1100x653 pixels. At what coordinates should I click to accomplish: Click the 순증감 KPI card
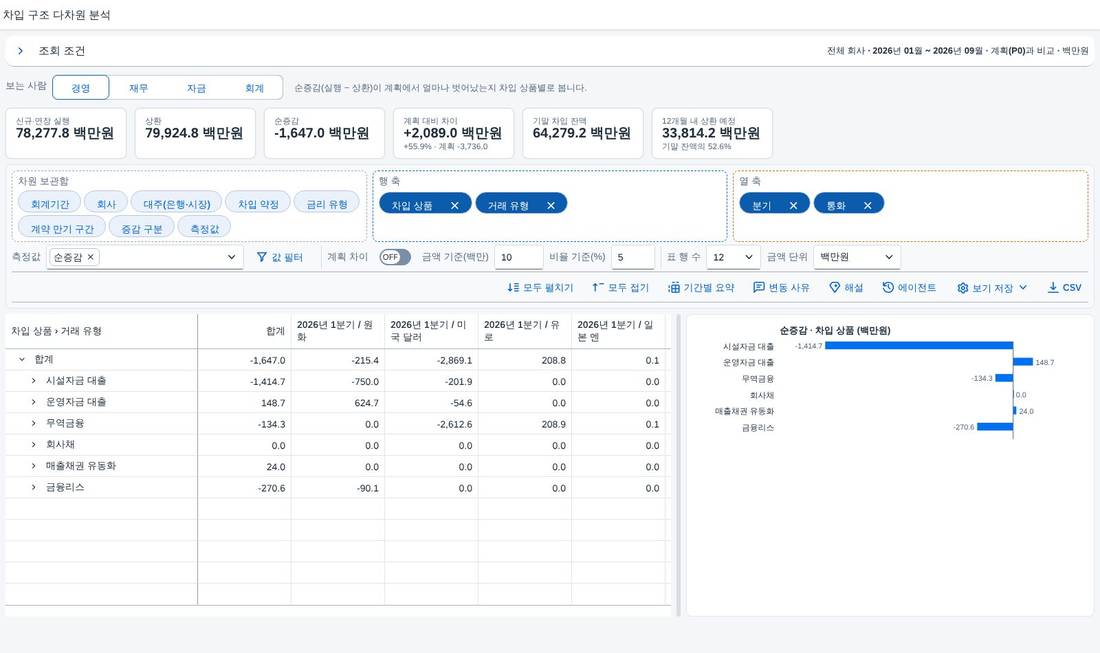(x=324, y=133)
